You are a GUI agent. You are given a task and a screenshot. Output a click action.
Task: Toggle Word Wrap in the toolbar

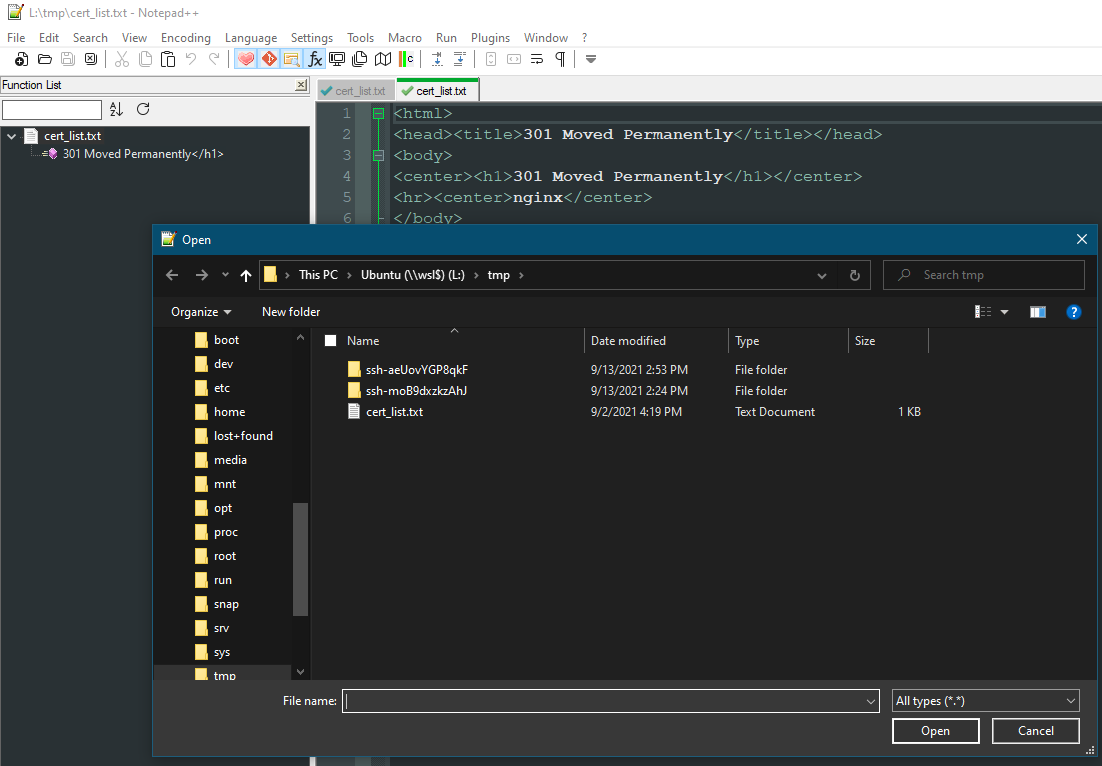537,60
